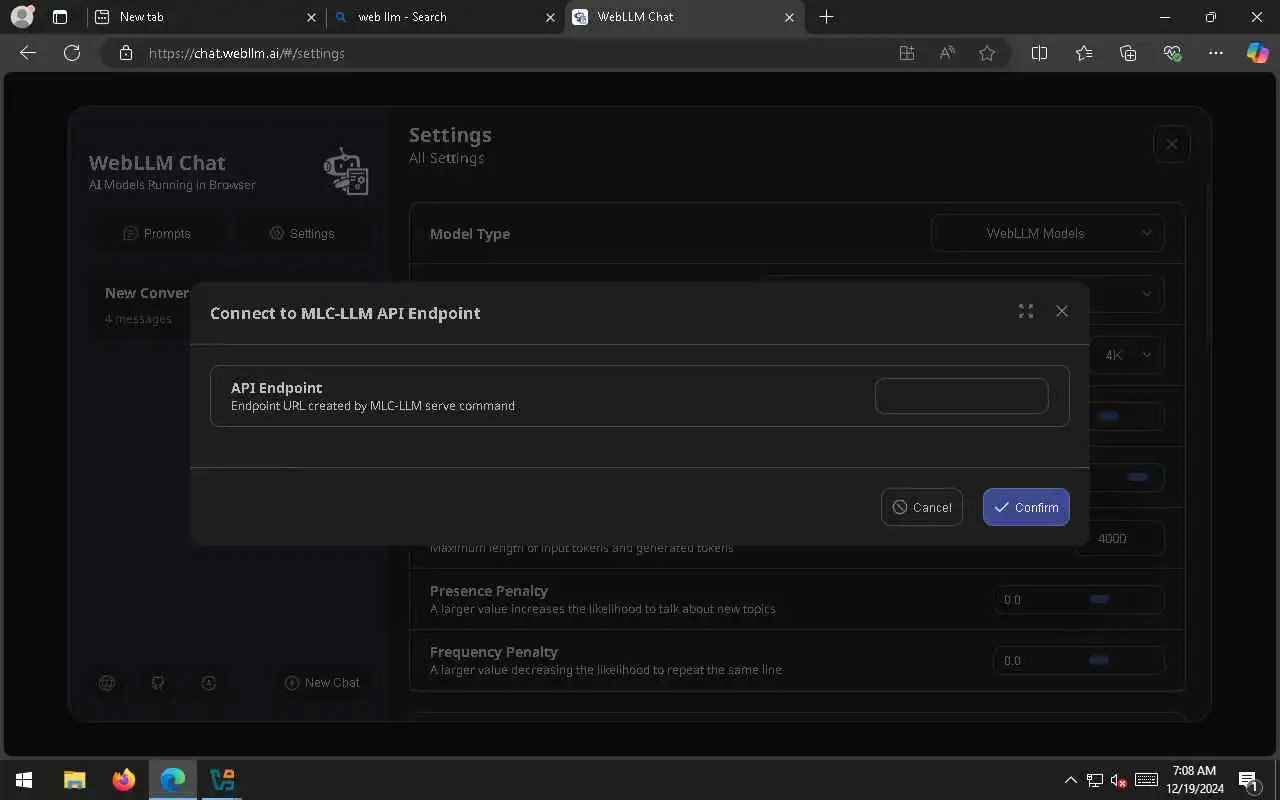Open File Explorer from taskbar

pos(75,780)
